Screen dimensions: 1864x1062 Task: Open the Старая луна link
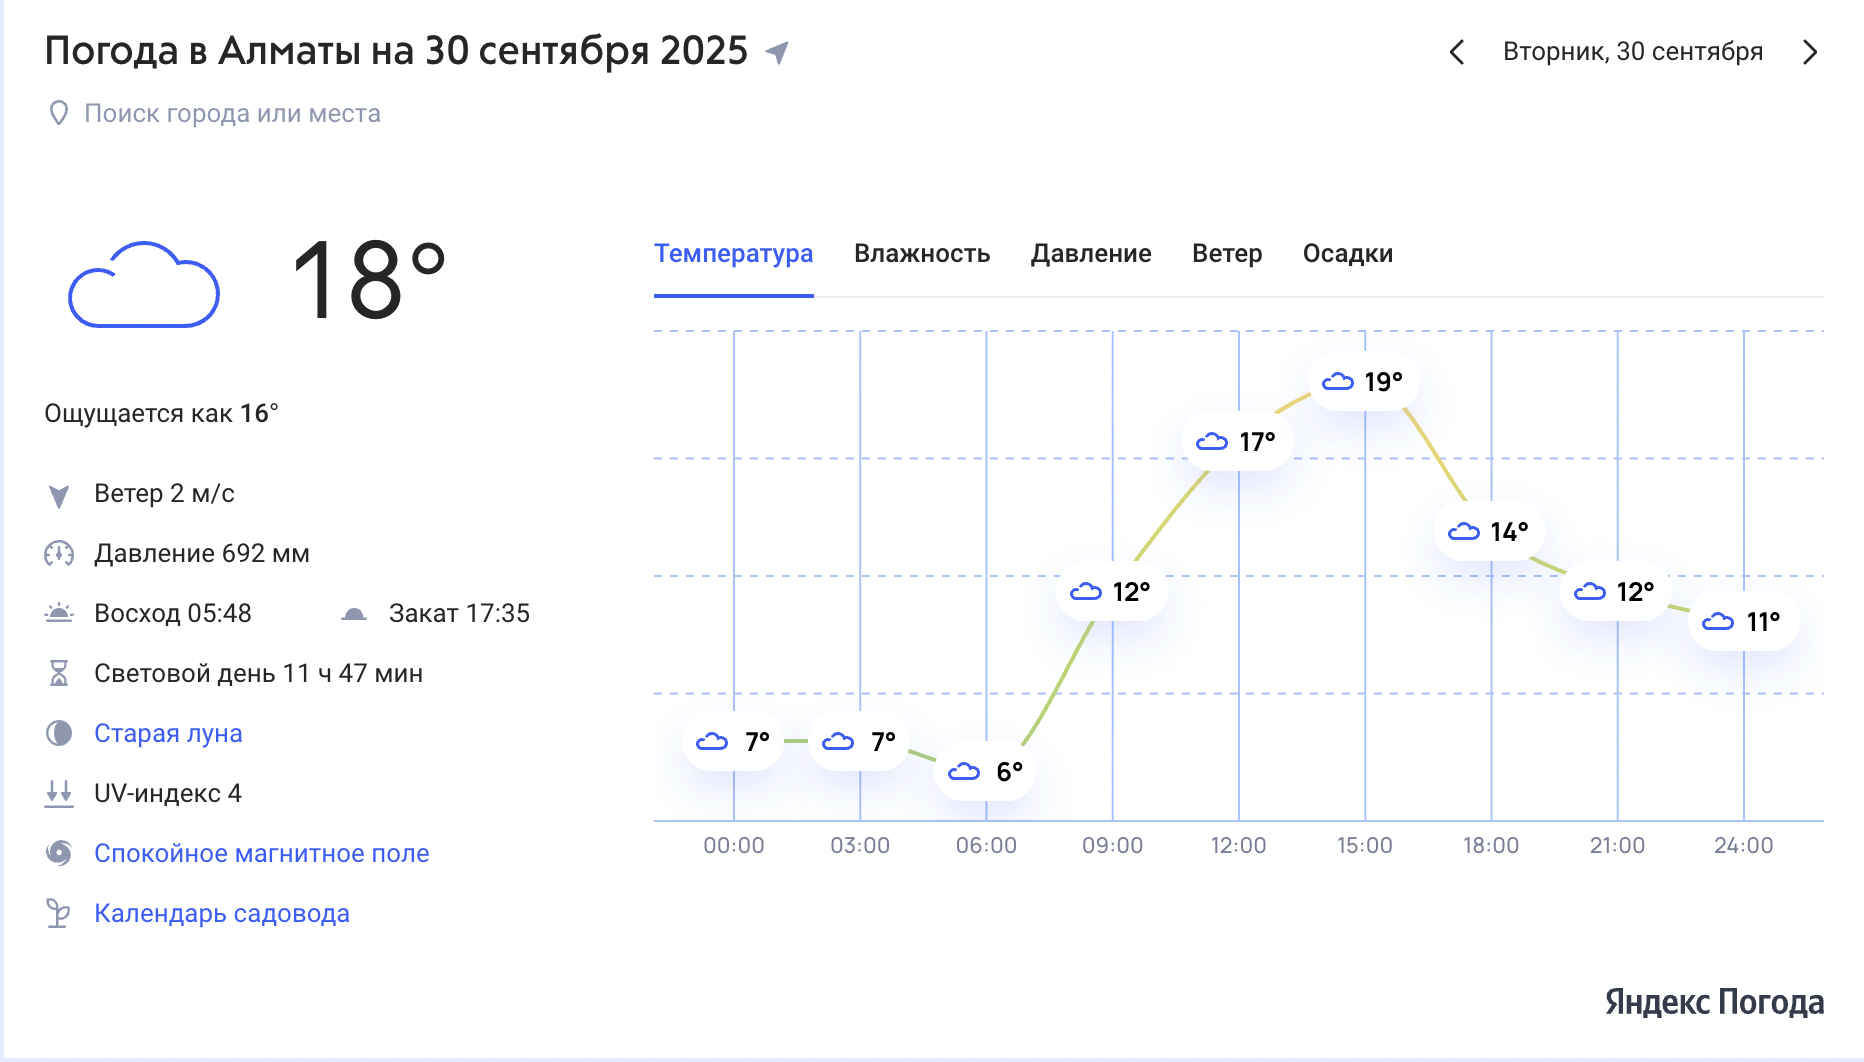click(x=168, y=733)
